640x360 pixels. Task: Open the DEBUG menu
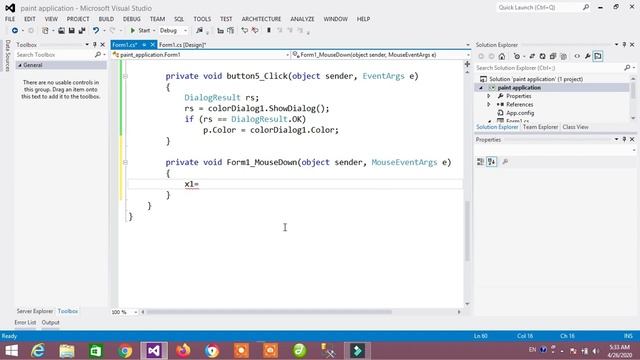coord(131,19)
